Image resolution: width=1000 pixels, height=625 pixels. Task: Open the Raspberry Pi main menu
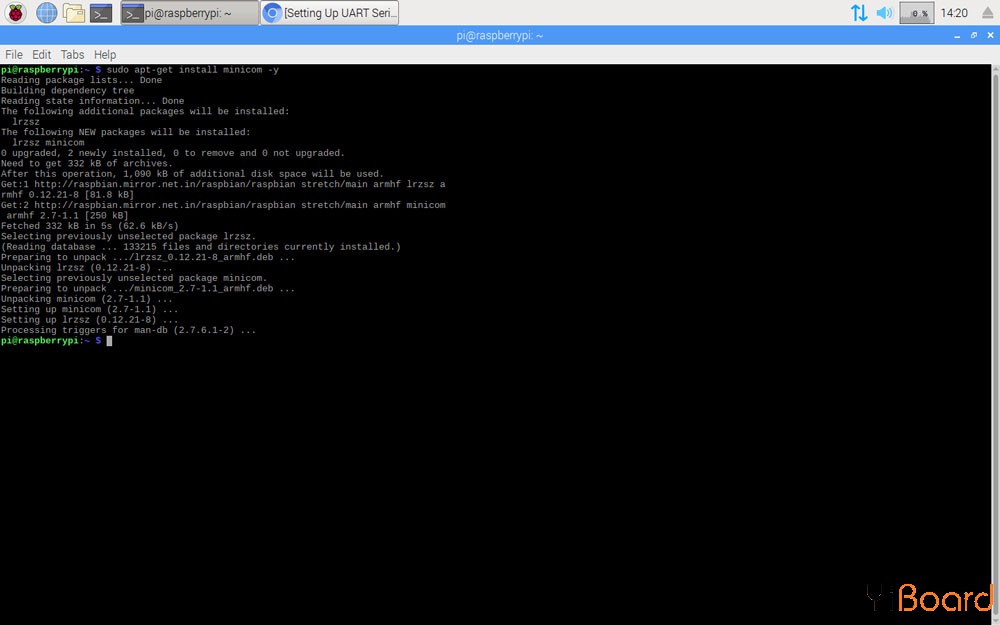tap(17, 13)
